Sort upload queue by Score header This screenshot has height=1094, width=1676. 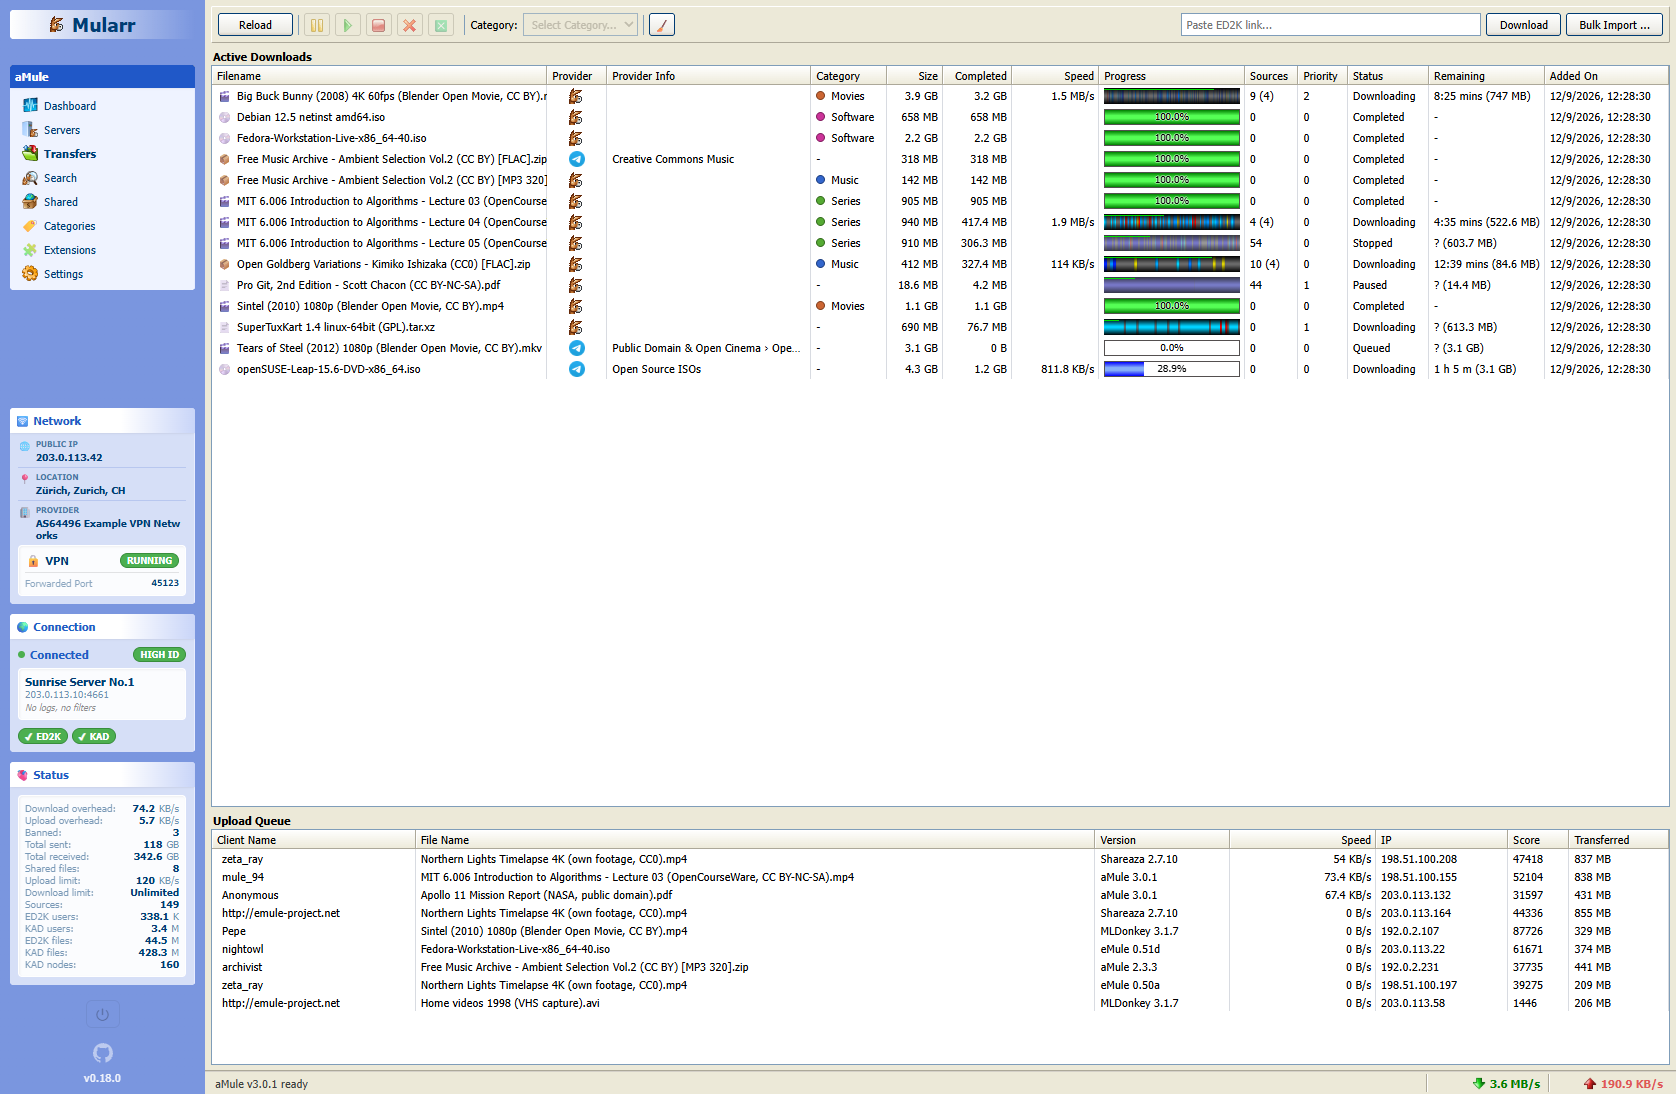tap(1538, 840)
